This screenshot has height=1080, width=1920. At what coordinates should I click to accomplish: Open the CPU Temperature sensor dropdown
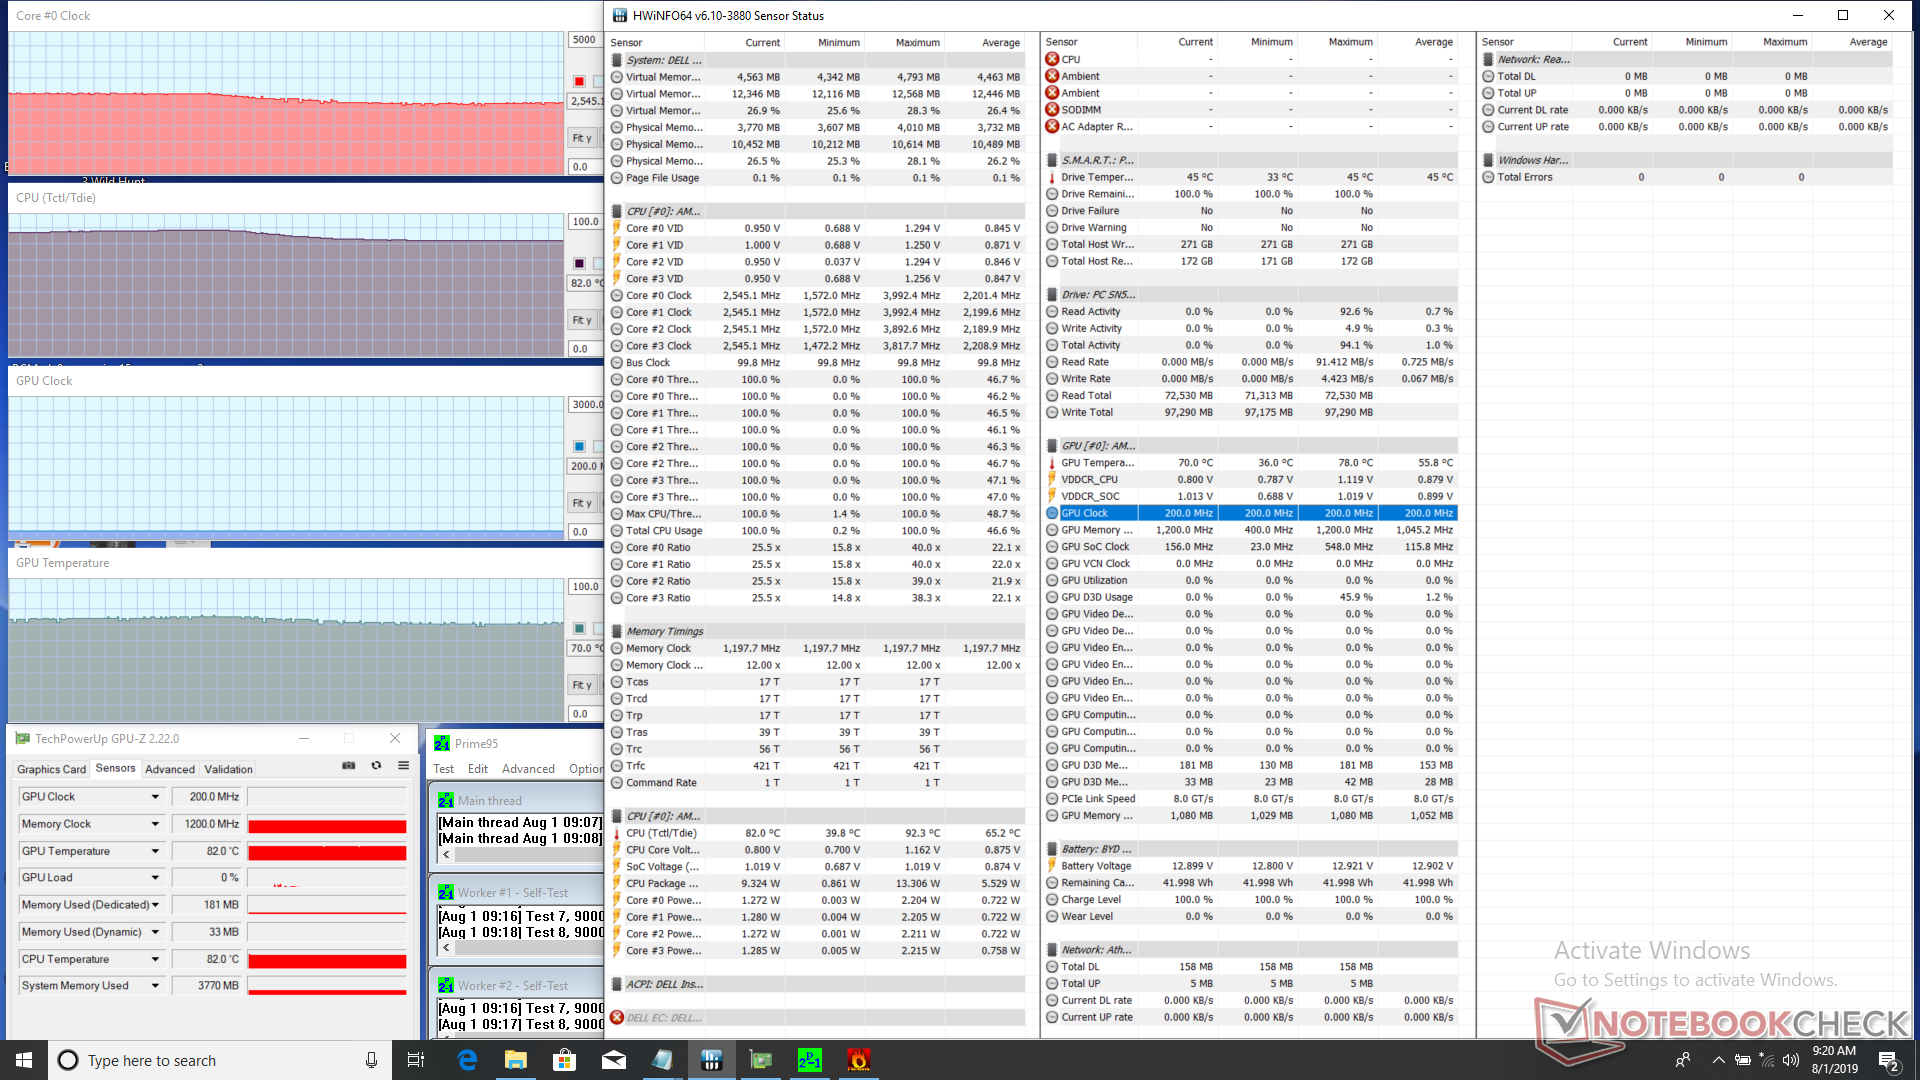(x=155, y=959)
